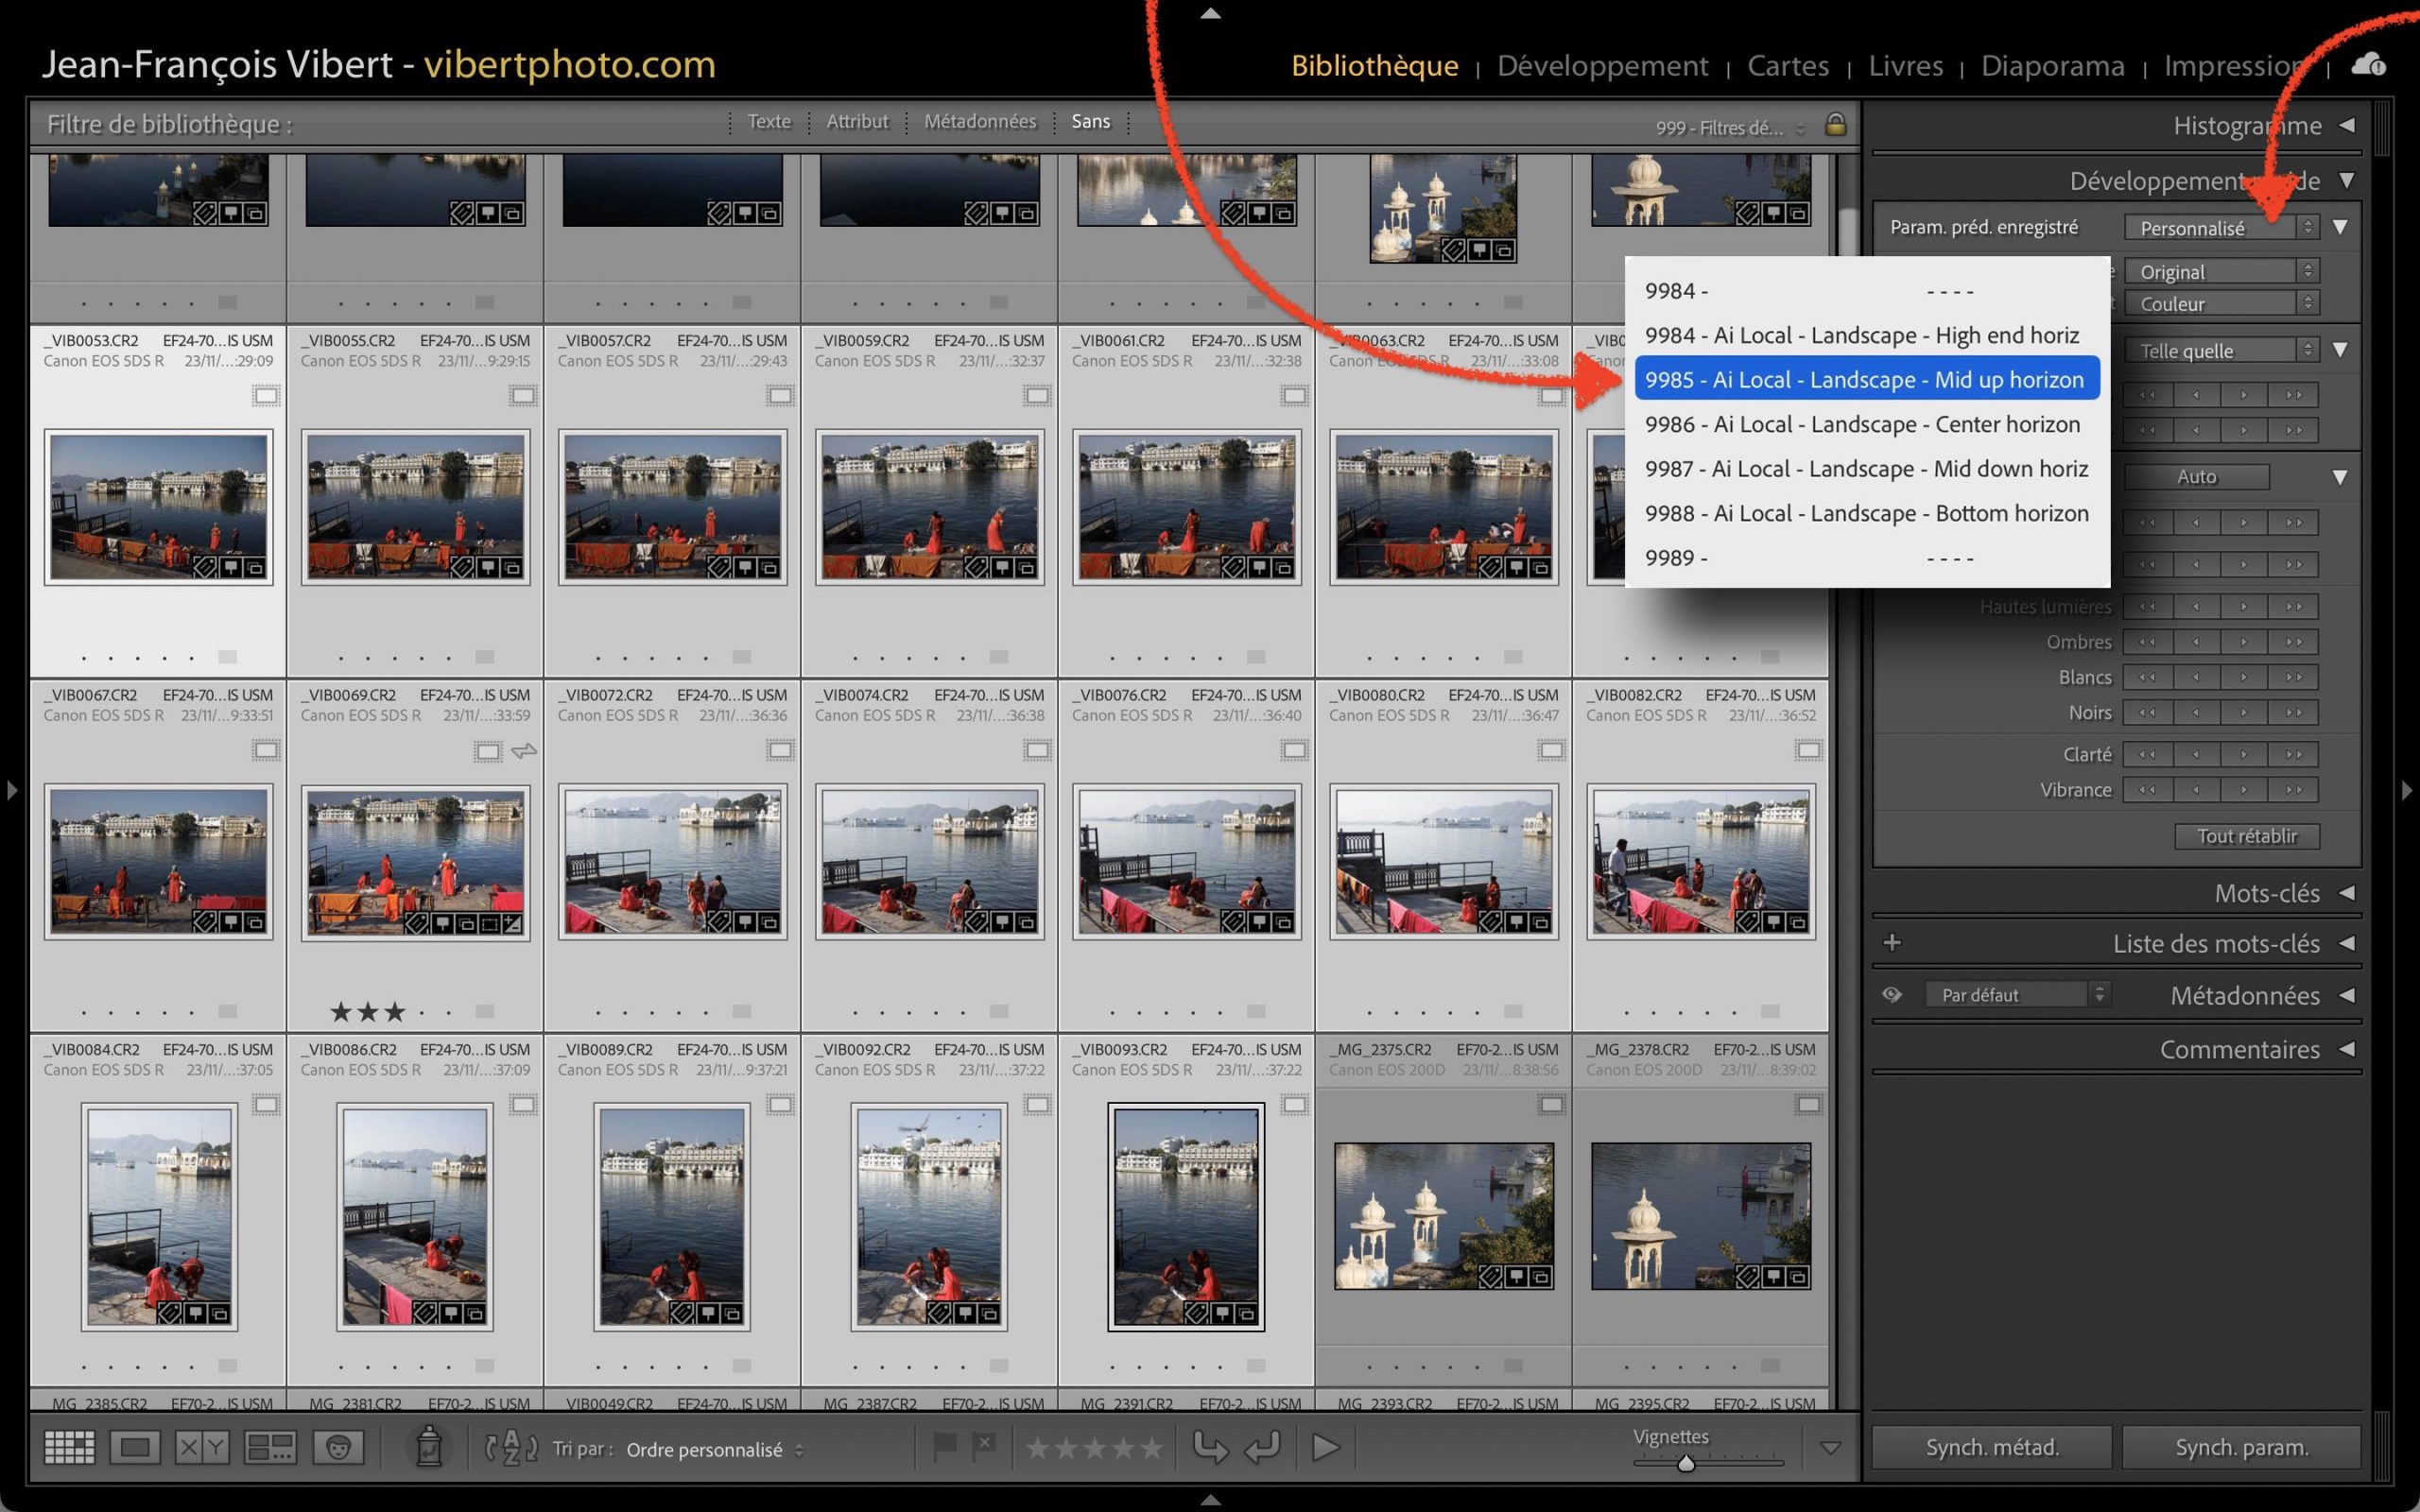Switch to Grid view mode
Viewport: 2420px width, 1512px height.
click(69, 1447)
